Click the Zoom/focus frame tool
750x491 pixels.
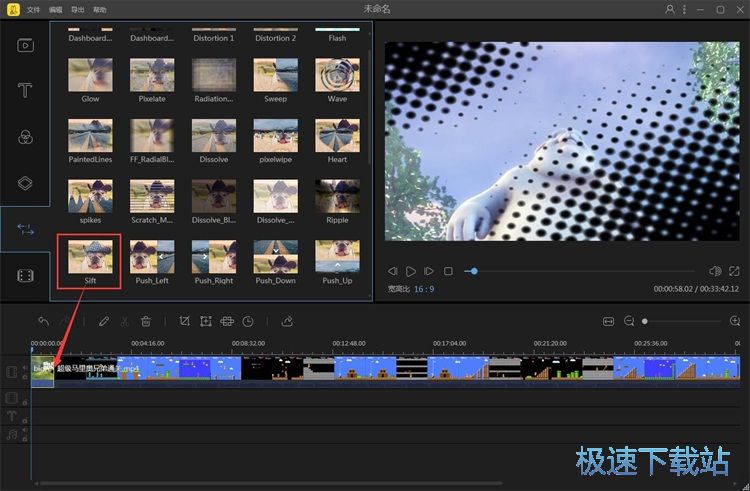click(206, 321)
